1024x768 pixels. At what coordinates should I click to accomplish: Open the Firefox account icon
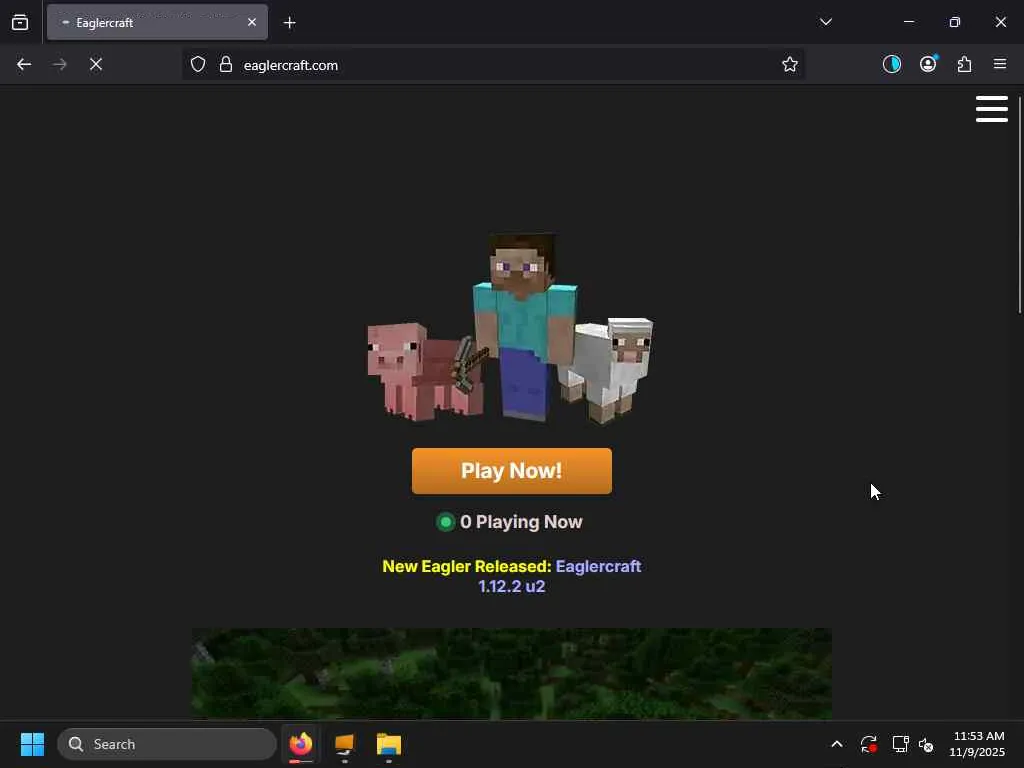coord(928,64)
